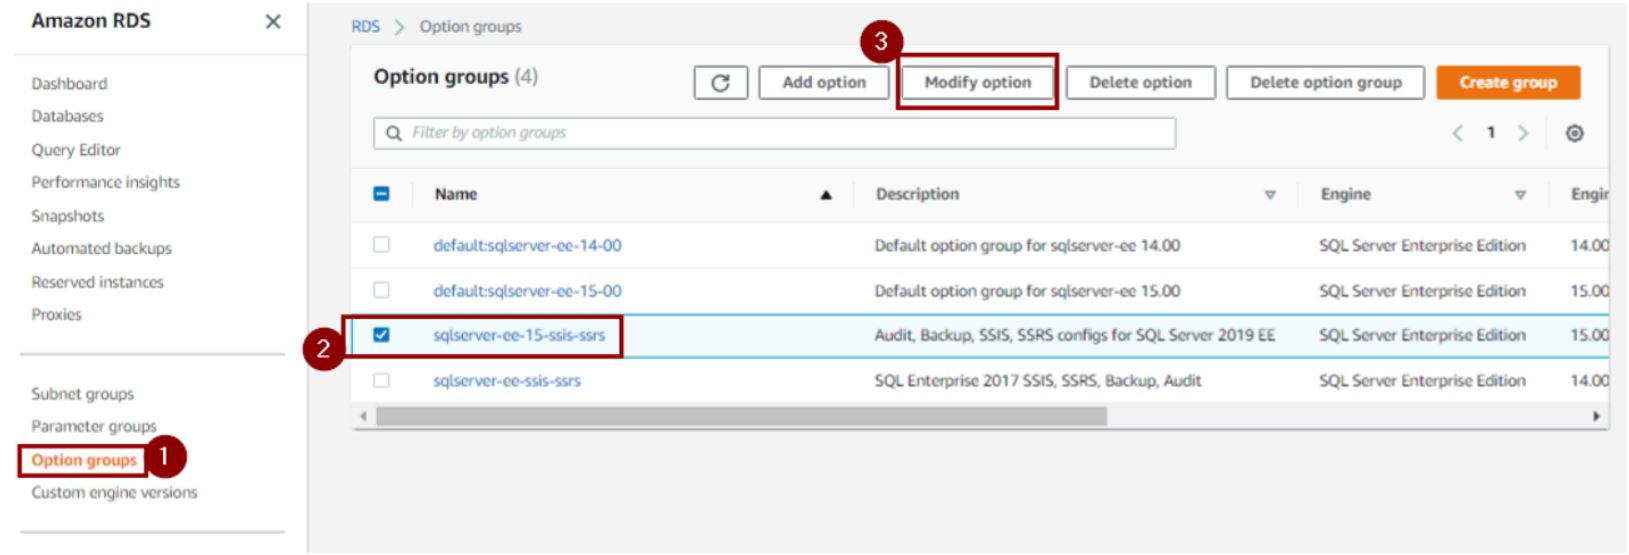The height and width of the screenshot is (555, 1629).
Task: Go to next page arrow
Action: point(1522,133)
